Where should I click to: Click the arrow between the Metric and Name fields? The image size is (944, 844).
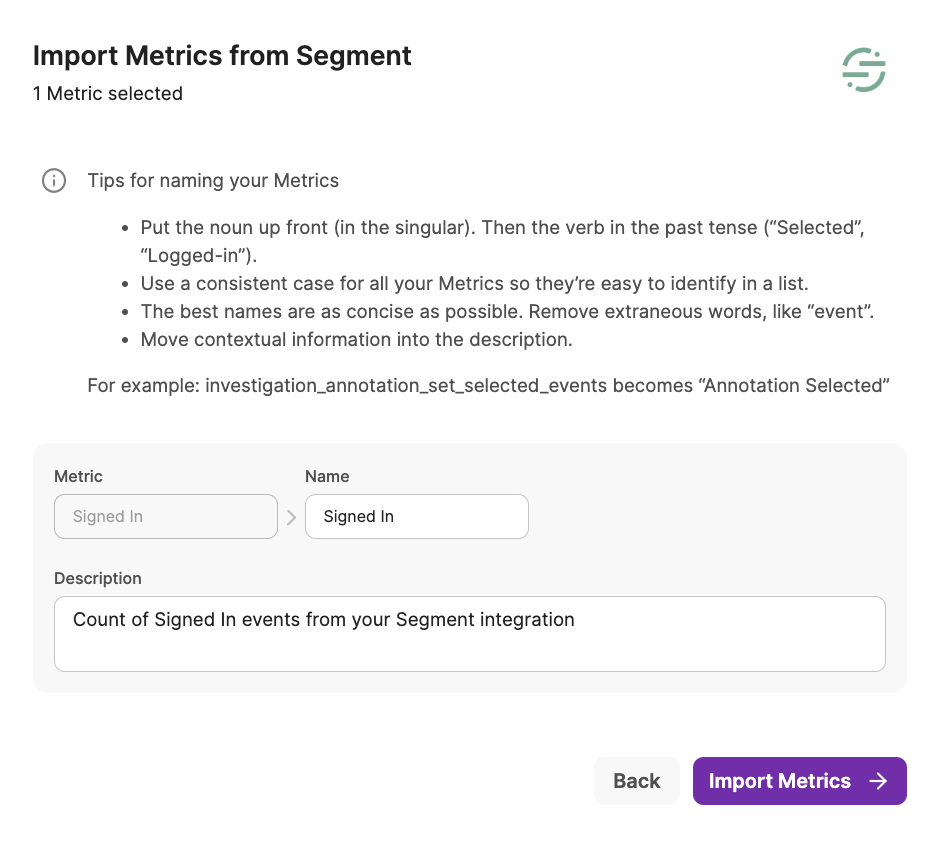(291, 517)
